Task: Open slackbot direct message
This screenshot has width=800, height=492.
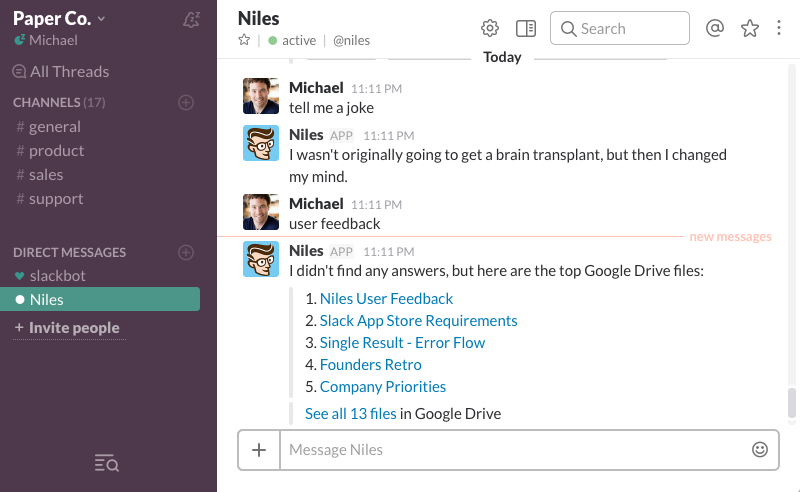Action: (50, 276)
